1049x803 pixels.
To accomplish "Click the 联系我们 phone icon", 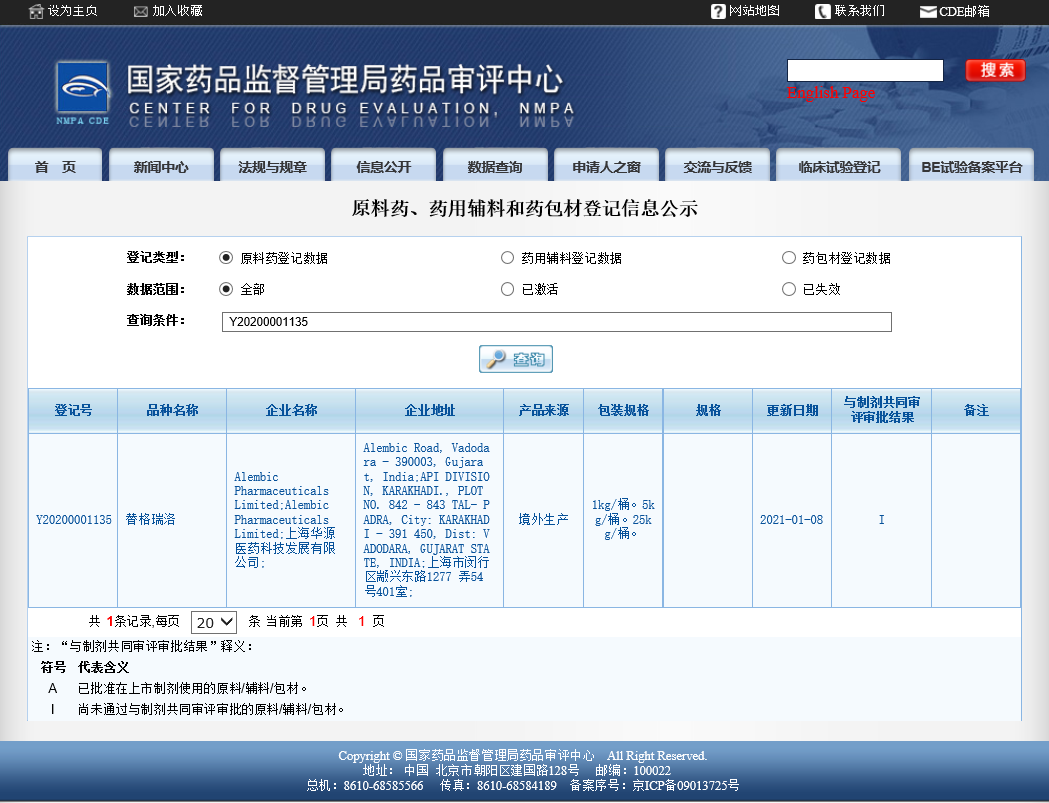I will 822,13.
